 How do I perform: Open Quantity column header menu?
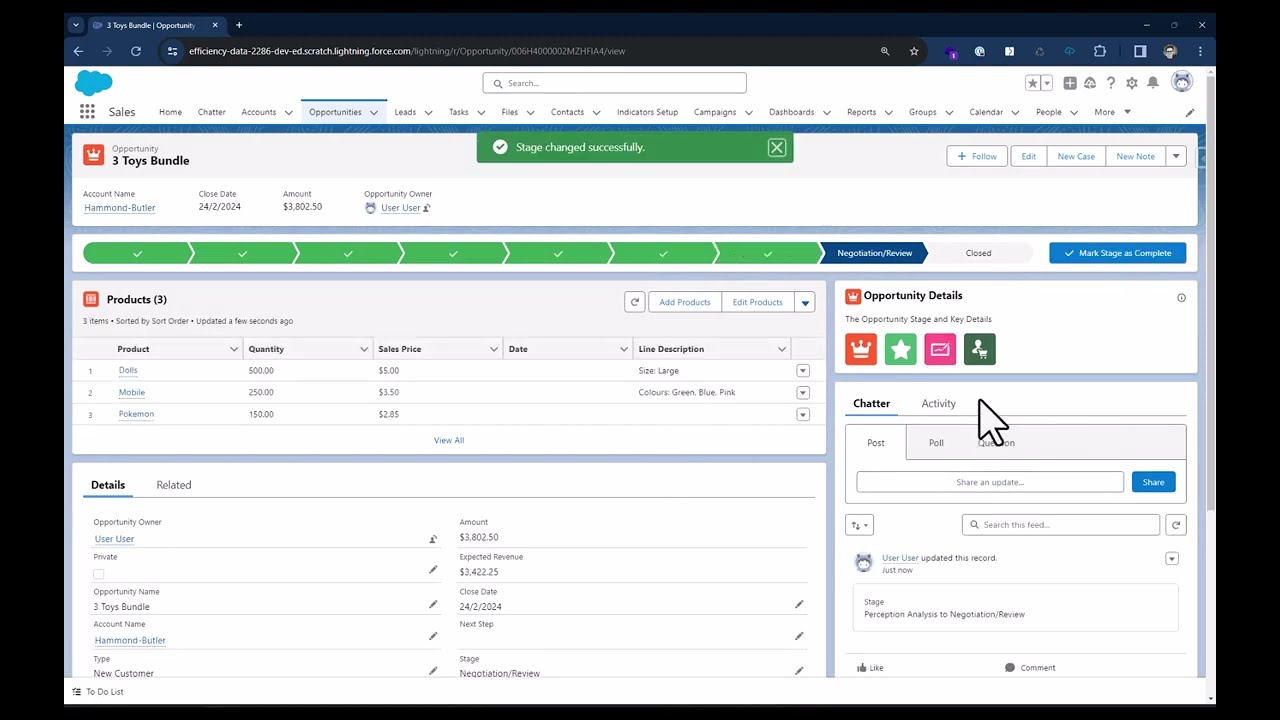(364, 349)
